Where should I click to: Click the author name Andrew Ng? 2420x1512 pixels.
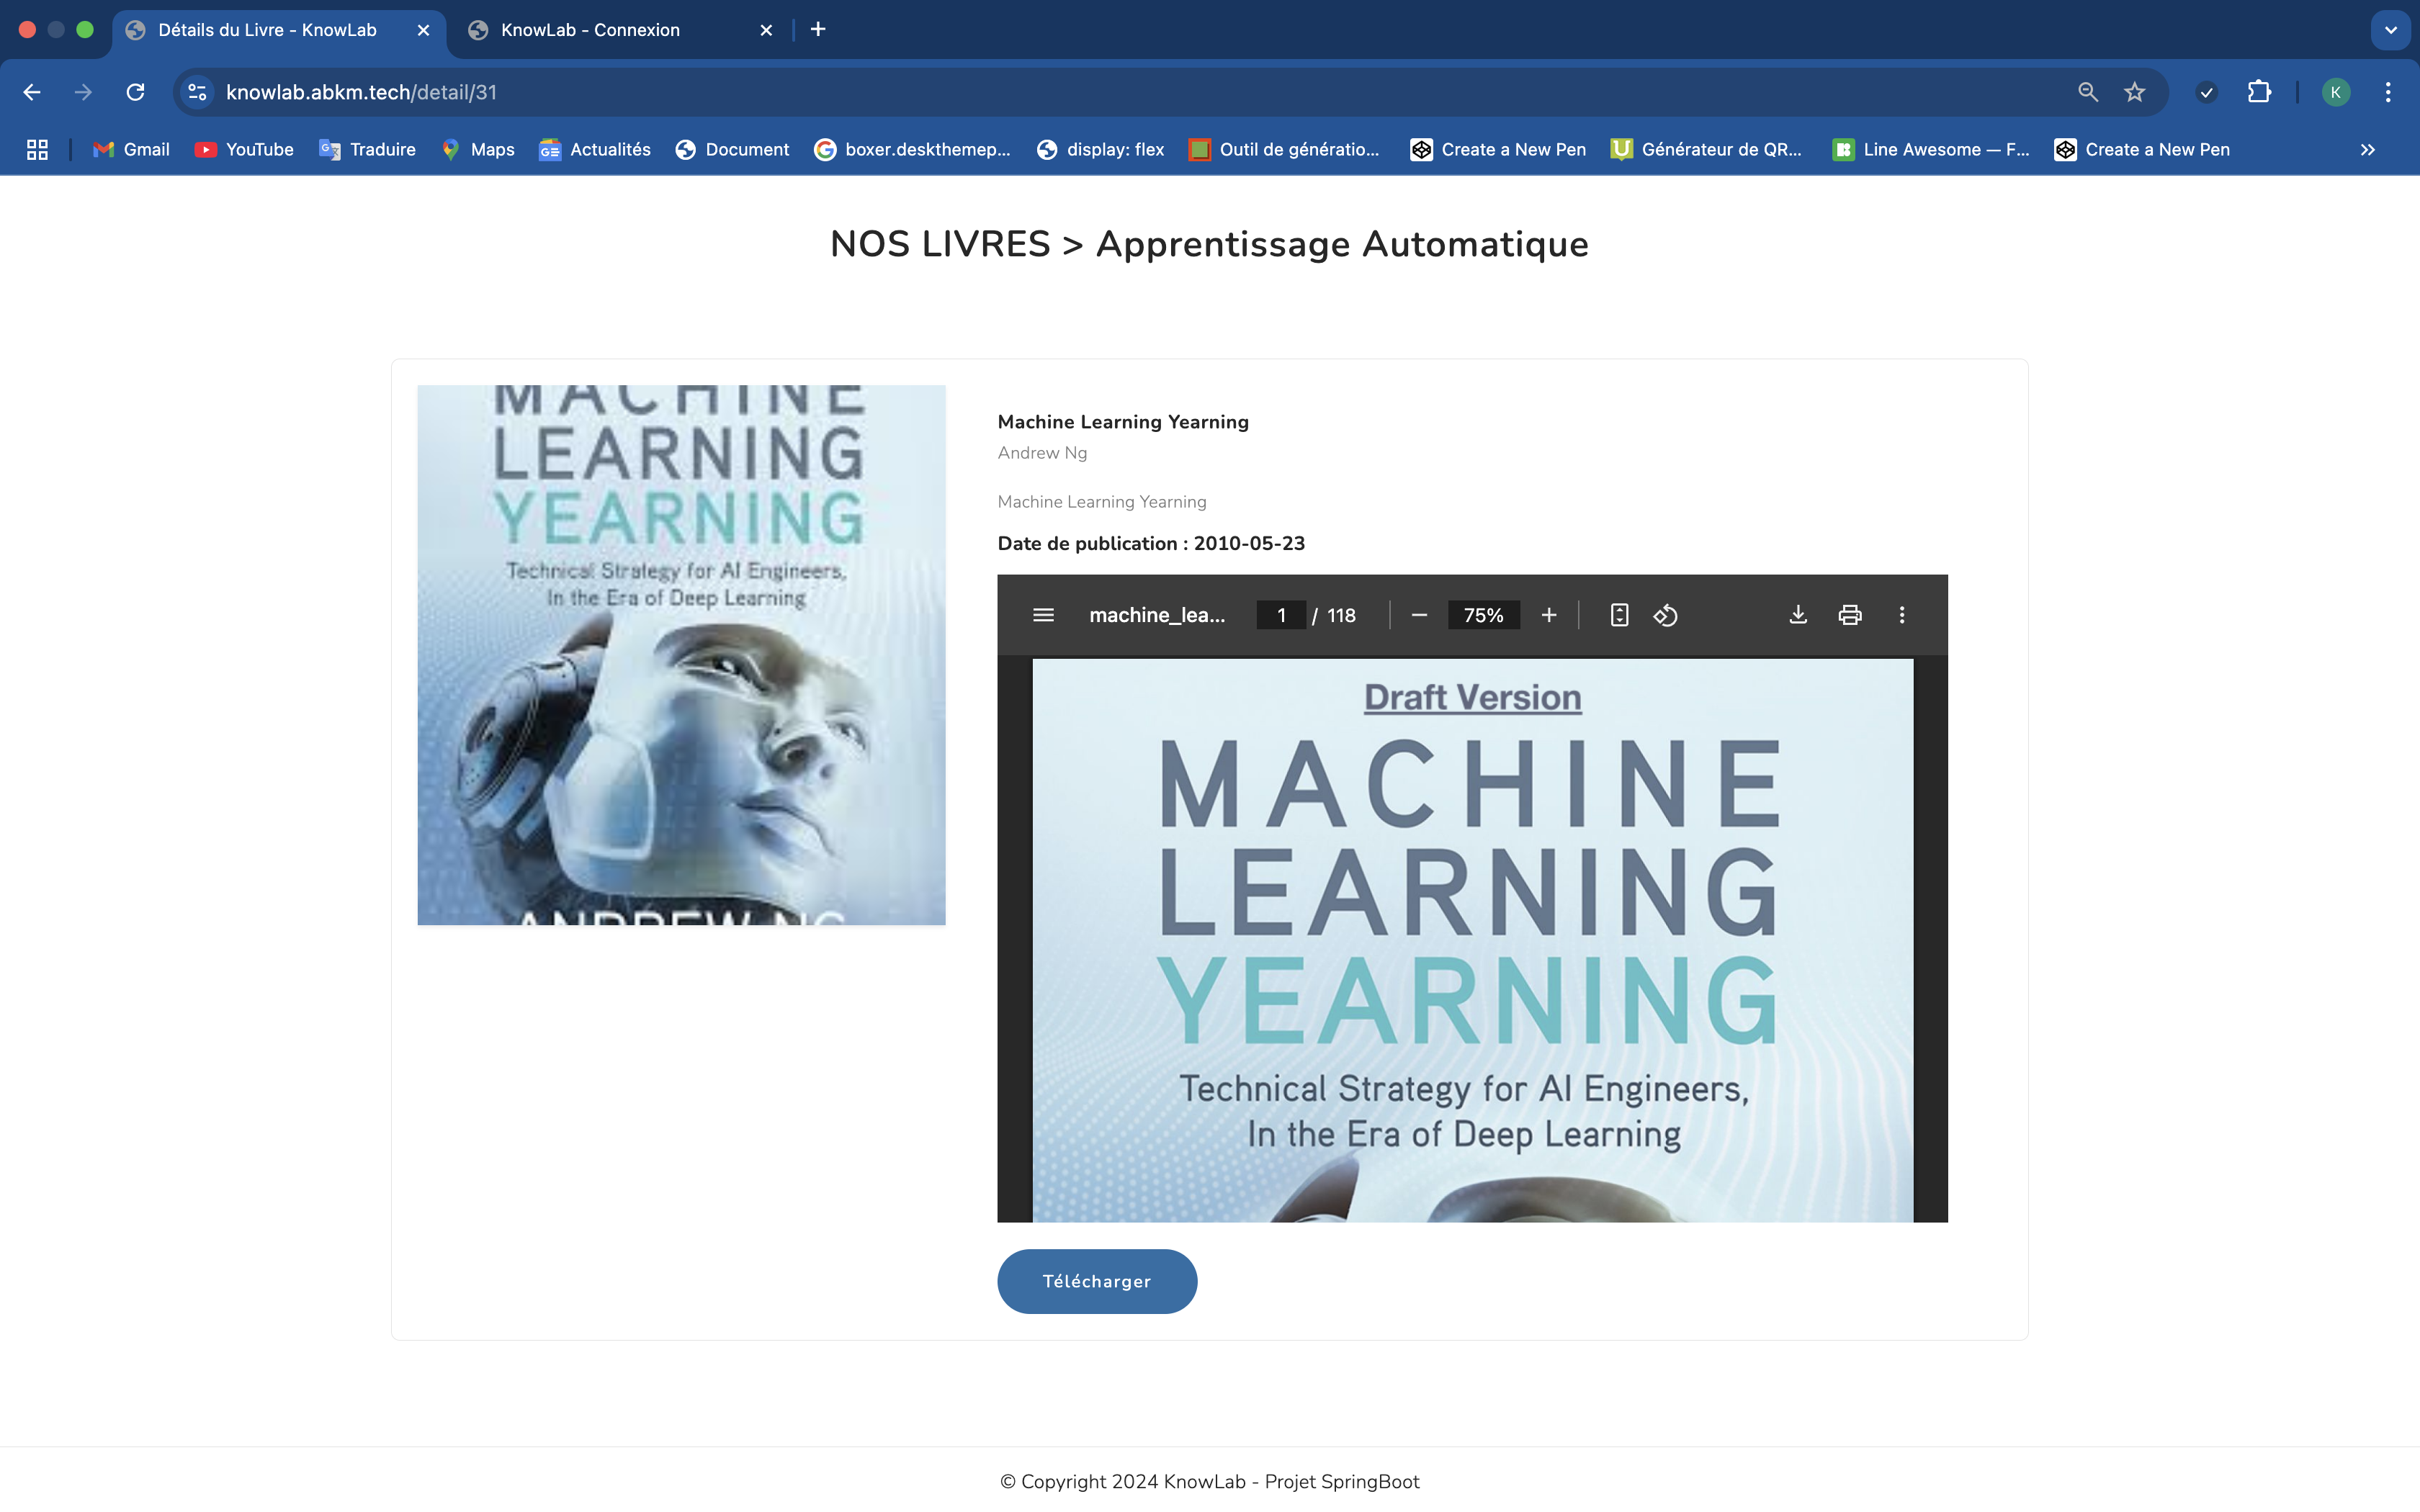pyautogui.click(x=1042, y=453)
